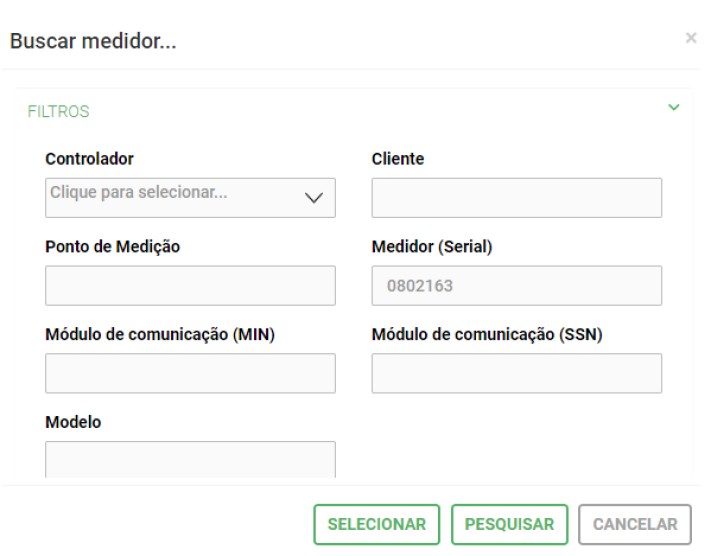Click the Controlador field label

point(89,159)
